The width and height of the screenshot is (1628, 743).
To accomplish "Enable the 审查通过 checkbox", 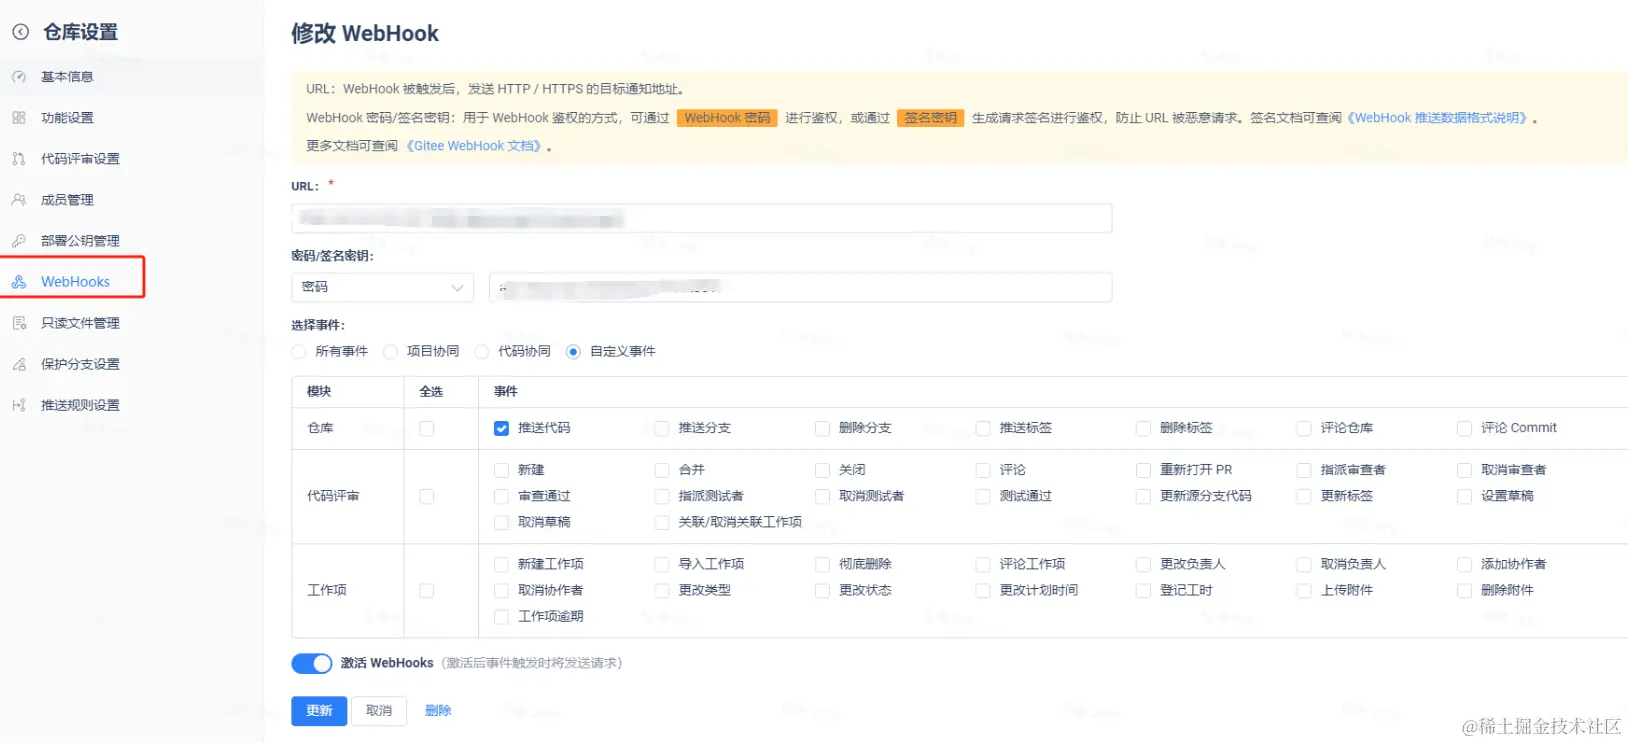I will (x=501, y=496).
